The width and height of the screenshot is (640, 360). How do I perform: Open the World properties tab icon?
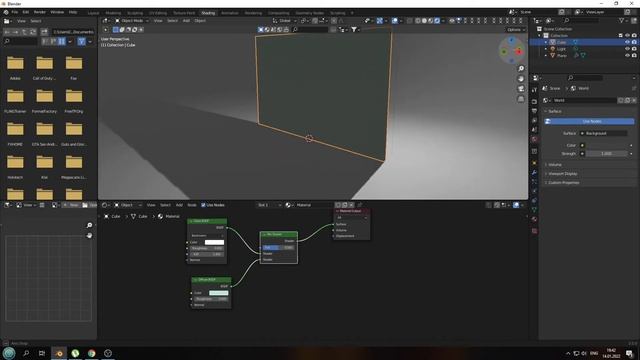pos(534,140)
